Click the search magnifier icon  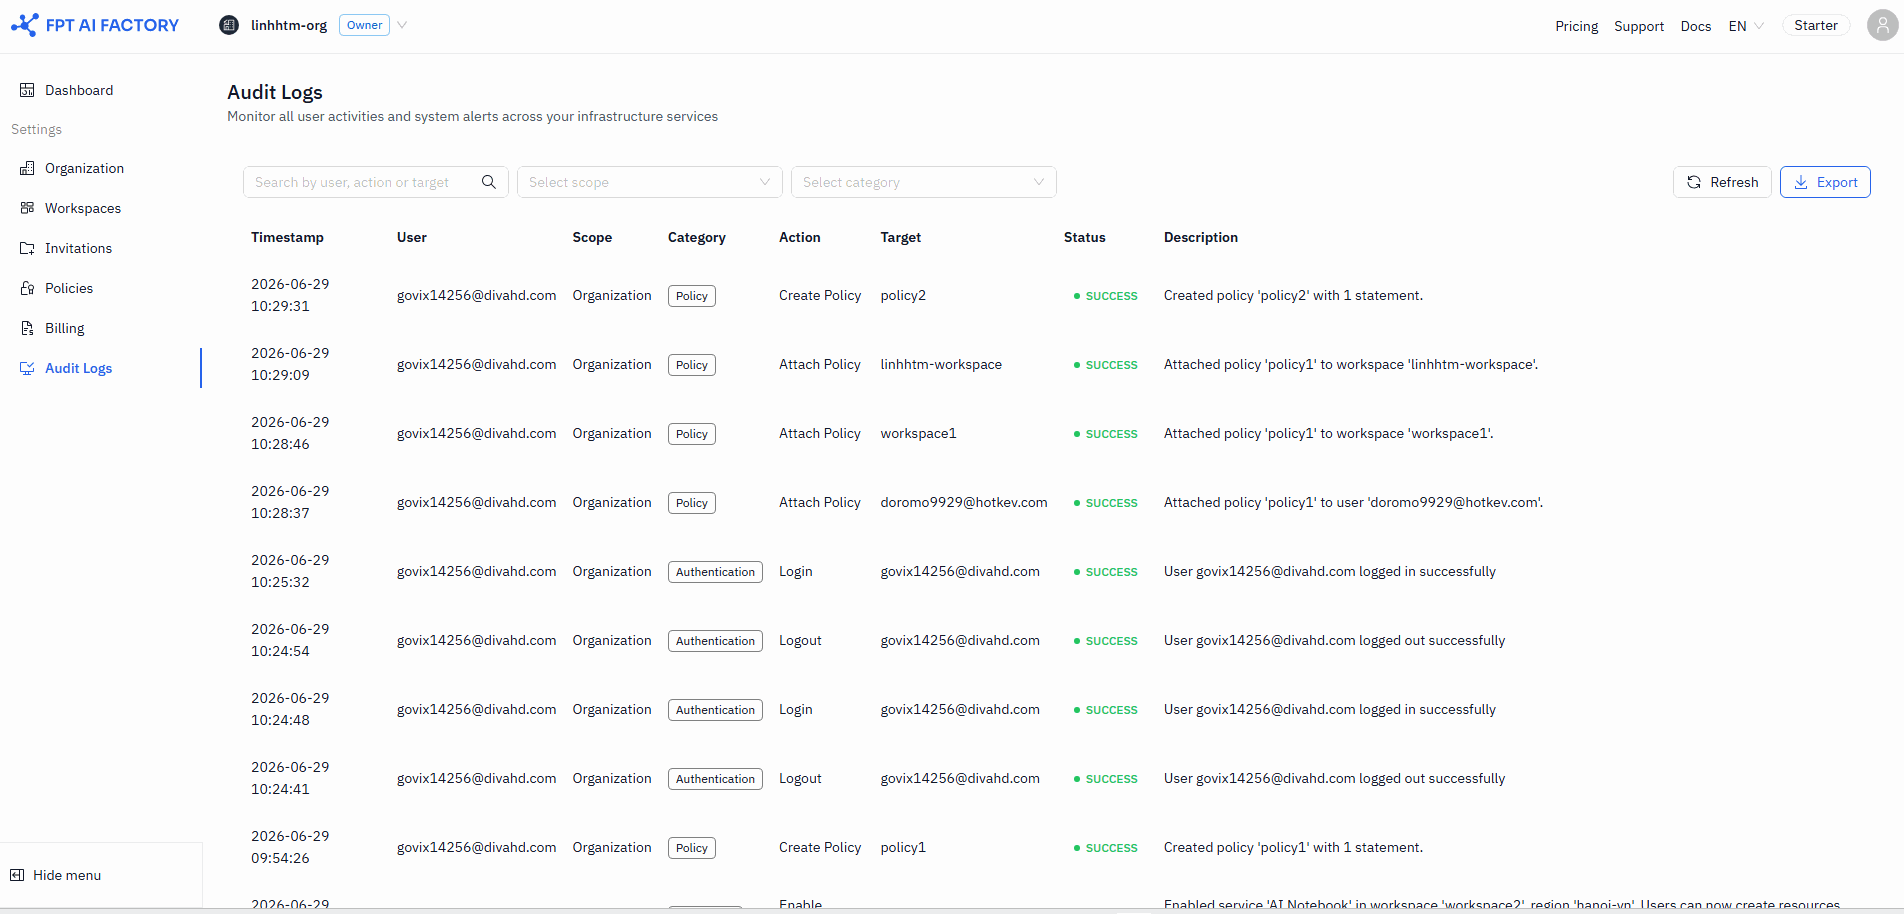pyautogui.click(x=489, y=182)
